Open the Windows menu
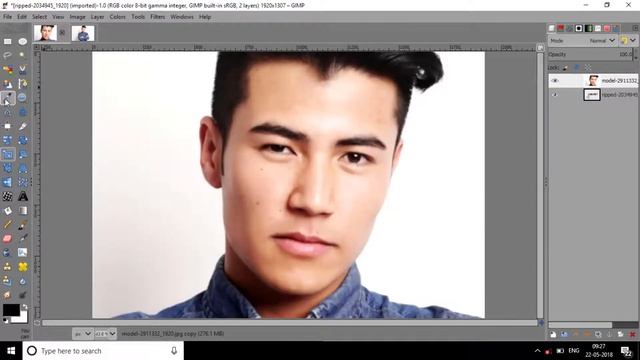The height and width of the screenshot is (360, 640). tap(182, 17)
